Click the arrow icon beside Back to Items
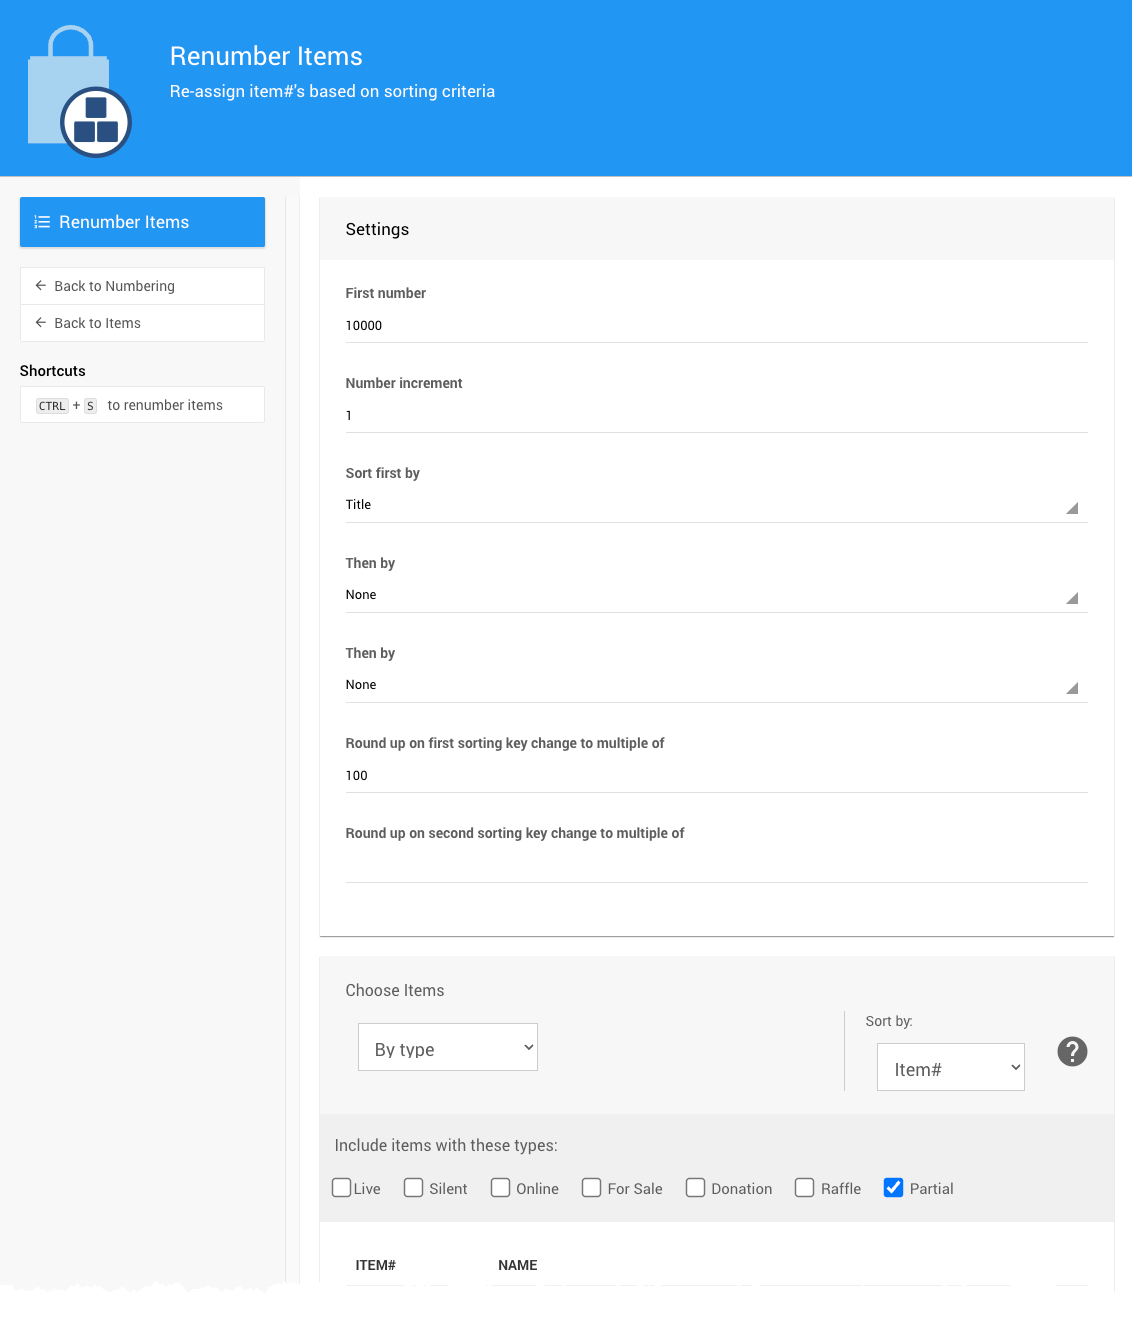The image size is (1132, 1317). pyautogui.click(x=41, y=323)
